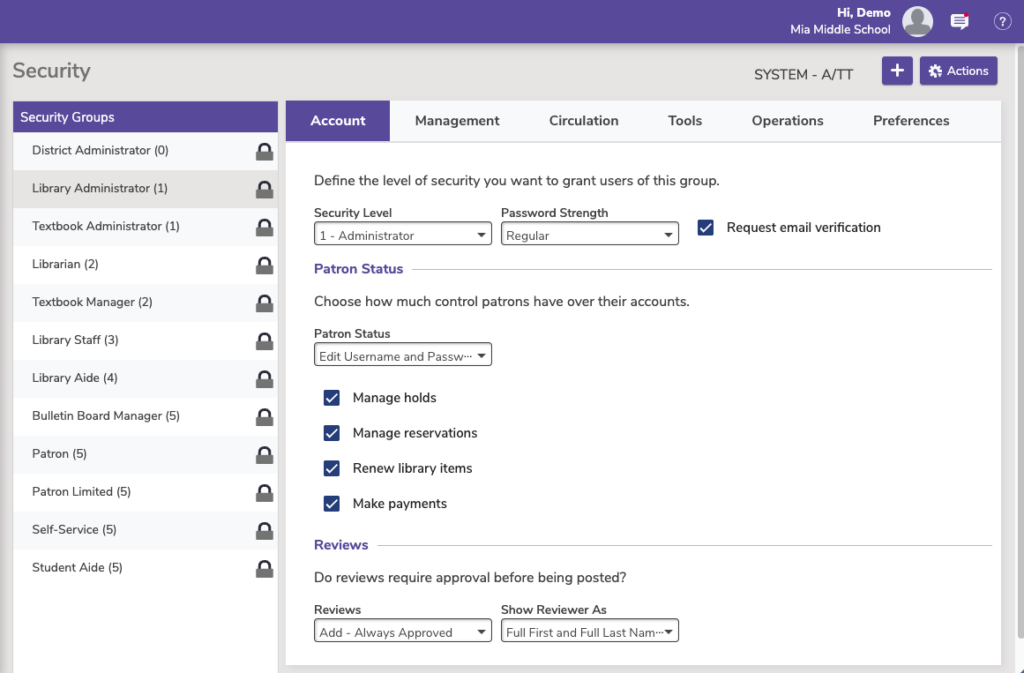Viewport: 1024px width, 673px height.
Task: Open the messages chat icon
Action: (960, 21)
